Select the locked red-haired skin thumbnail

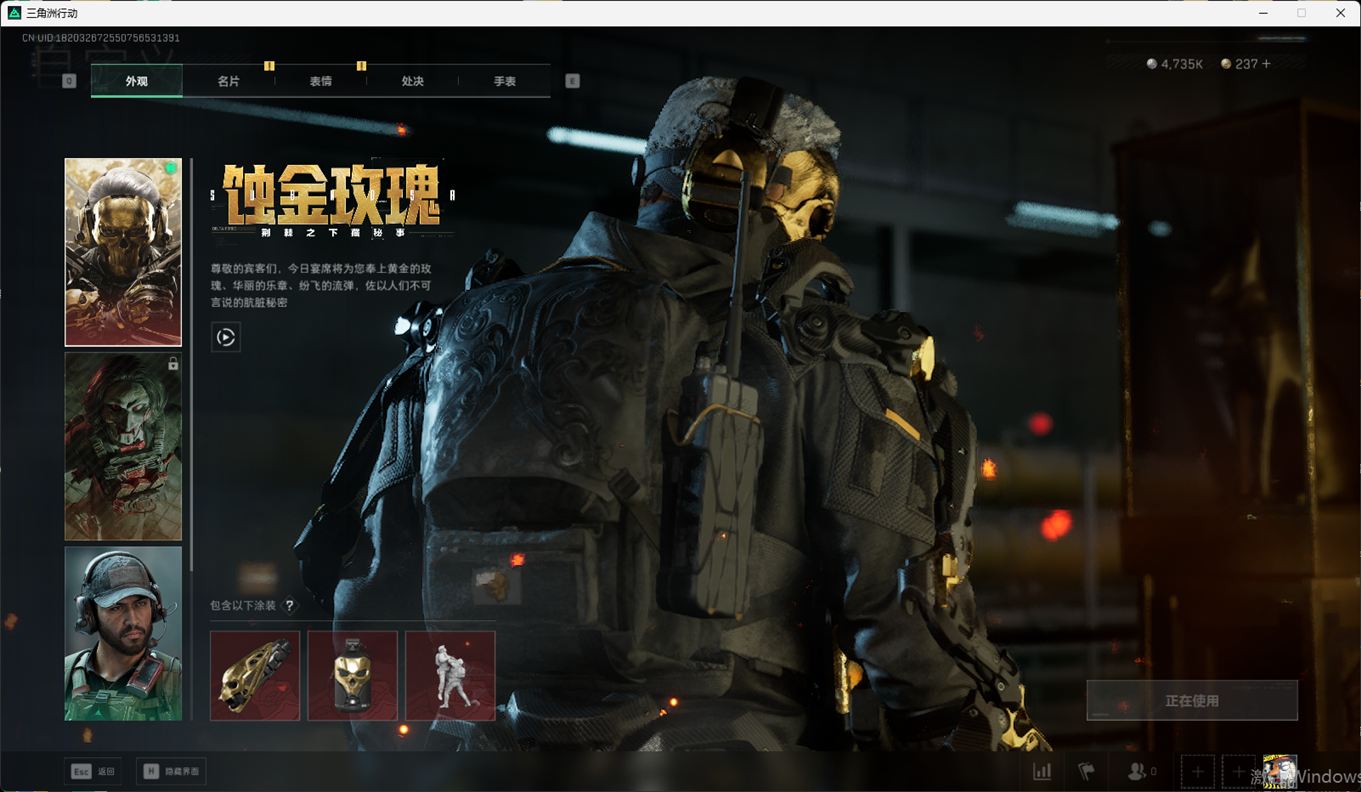pos(123,446)
